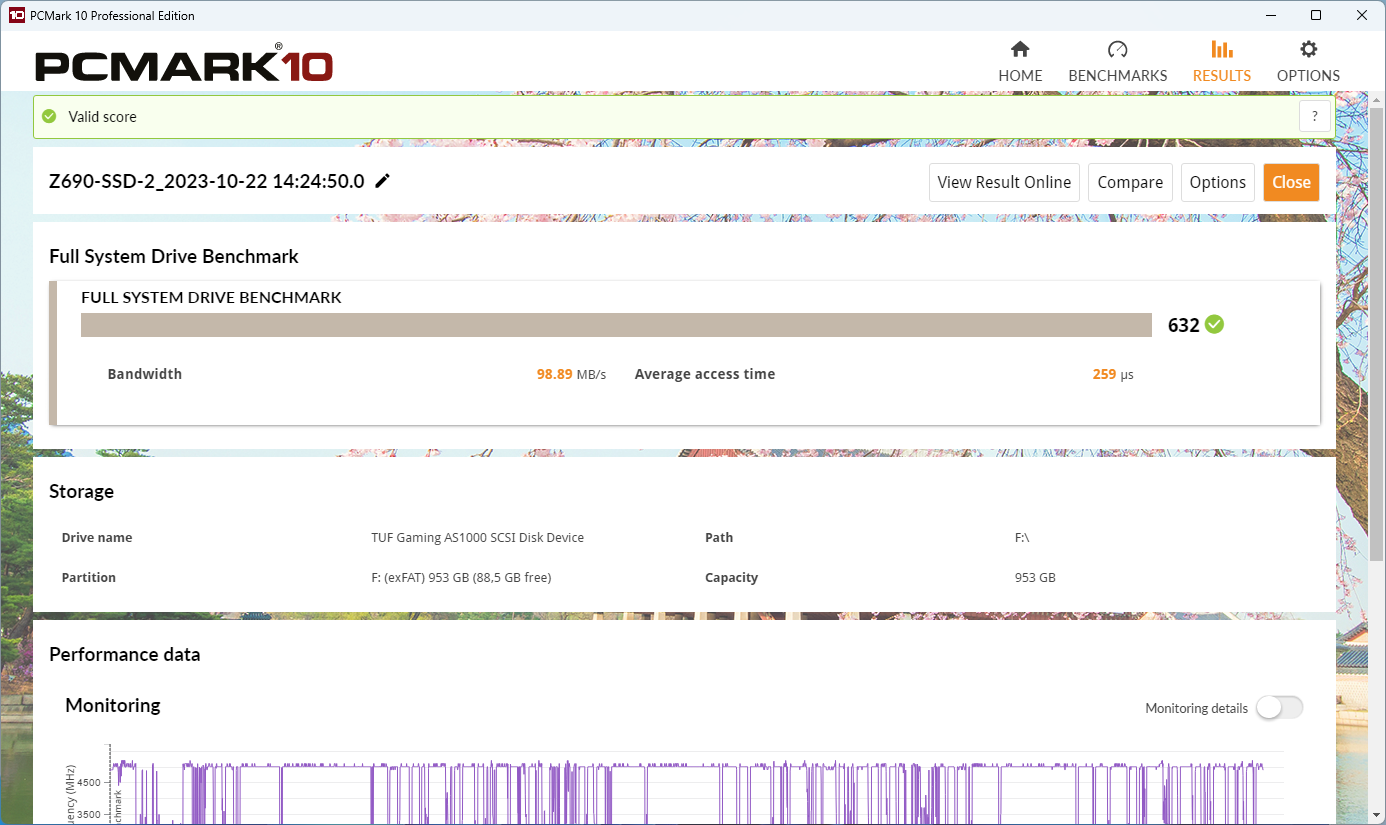Click the Compare button
The image size is (1386, 825).
(1130, 182)
